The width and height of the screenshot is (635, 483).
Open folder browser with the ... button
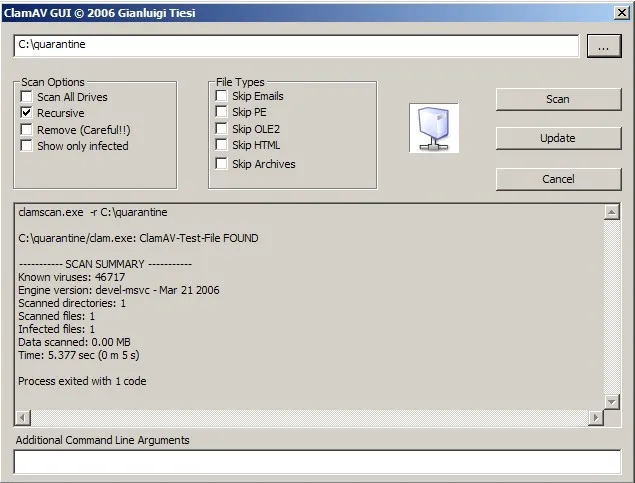pos(604,46)
